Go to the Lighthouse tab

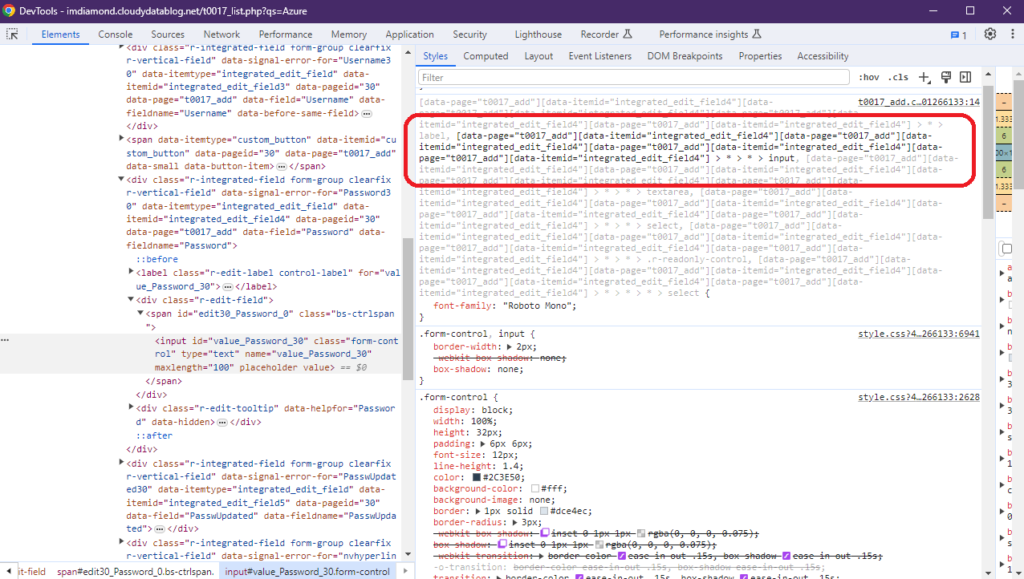point(537,35)
